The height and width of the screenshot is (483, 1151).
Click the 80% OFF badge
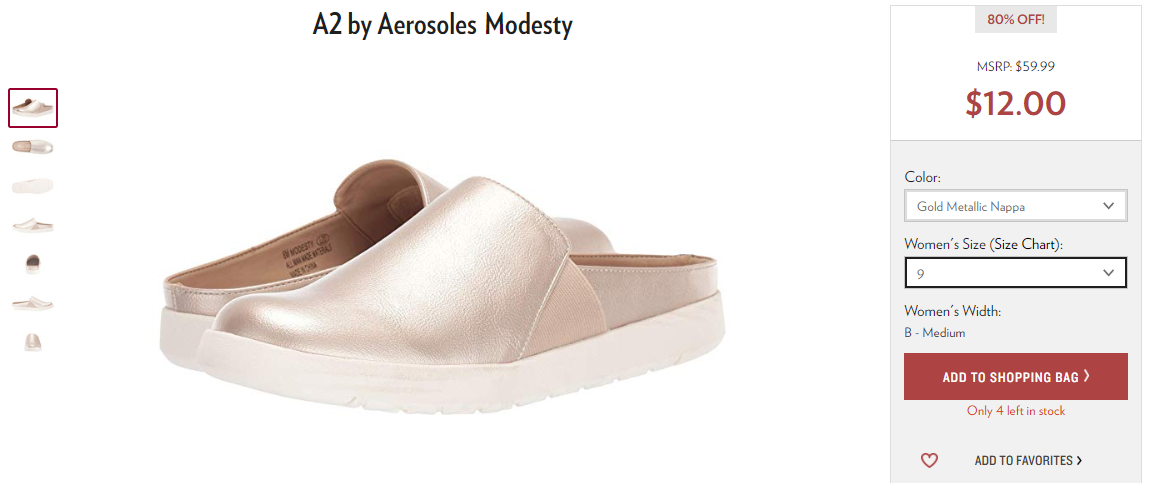1016,20
